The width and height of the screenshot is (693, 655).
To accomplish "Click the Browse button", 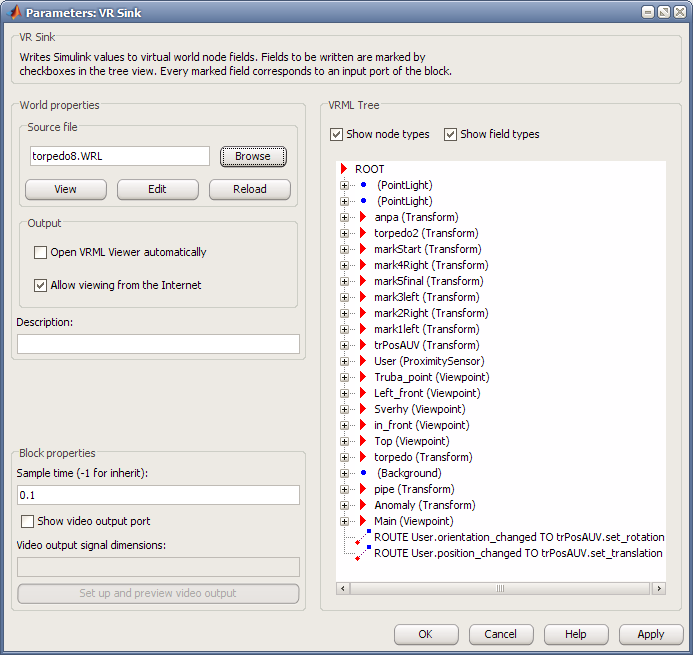I will point(253,156).
